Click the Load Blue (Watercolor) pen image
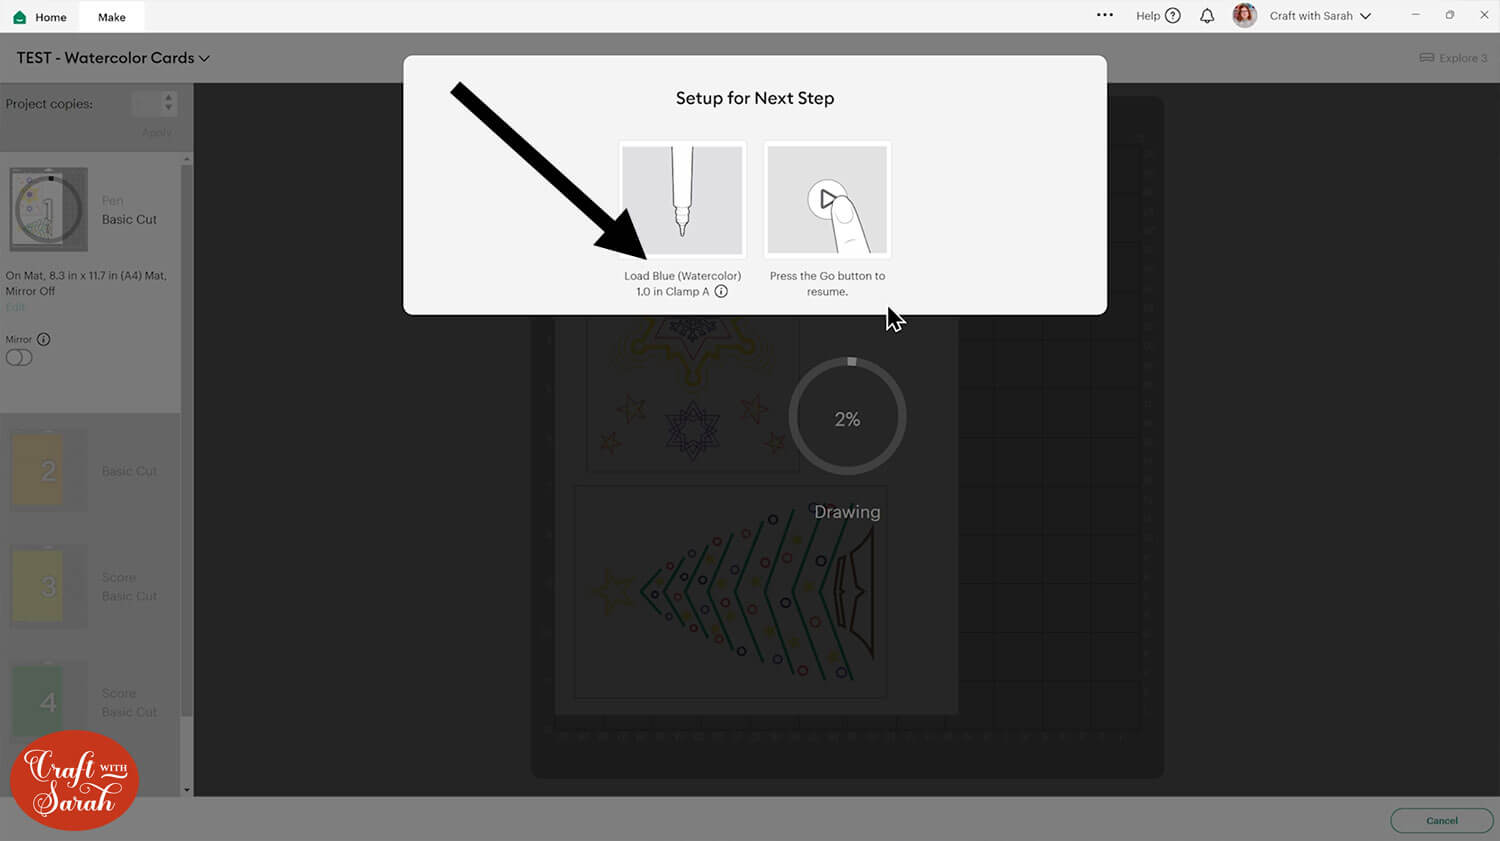Viewport: 1500px width, 841px height. (682, 200)
